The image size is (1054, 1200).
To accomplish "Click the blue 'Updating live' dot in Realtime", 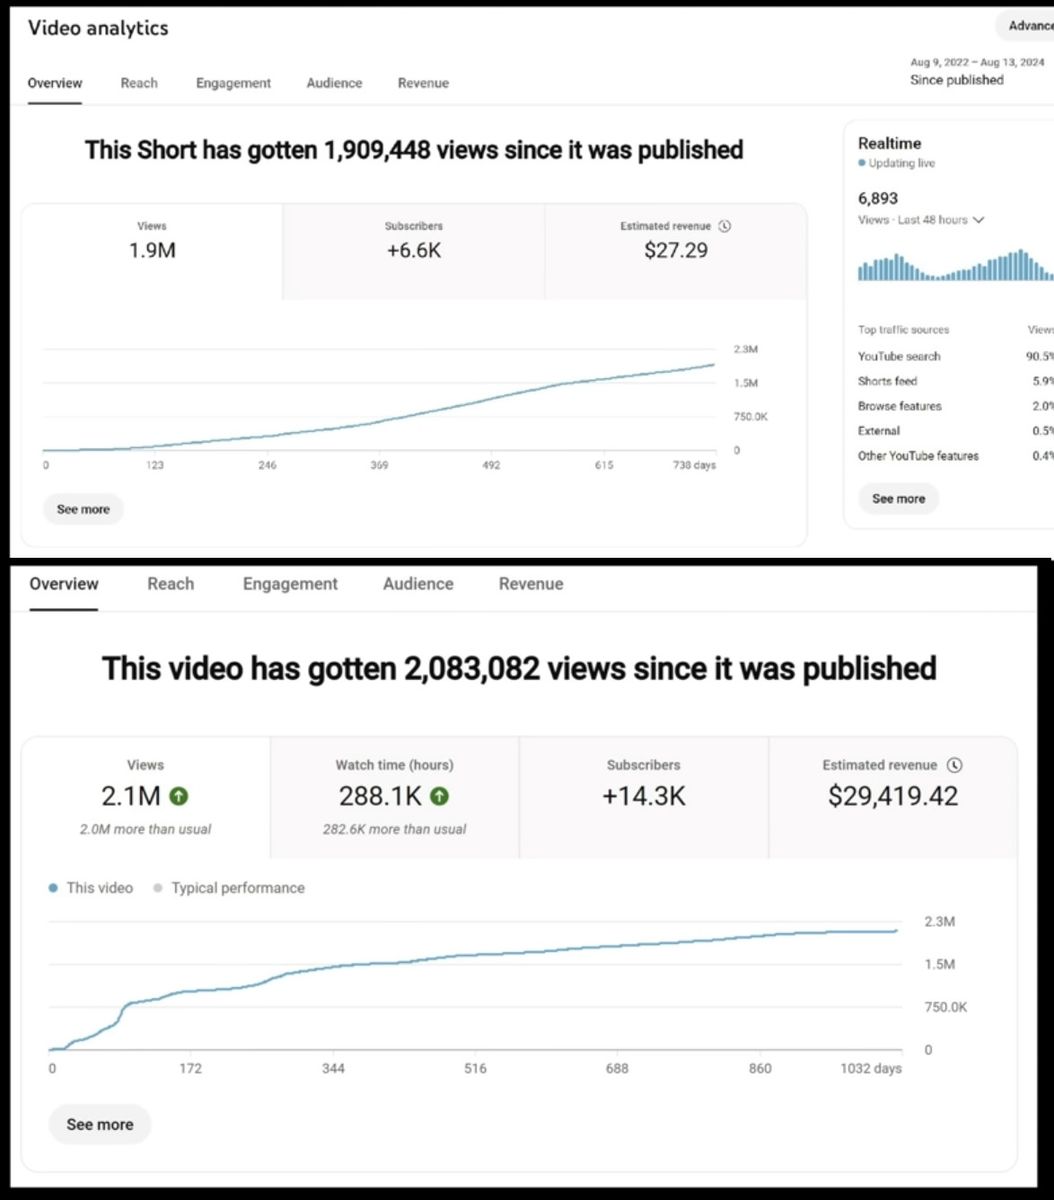I will [x=862, y=163].
